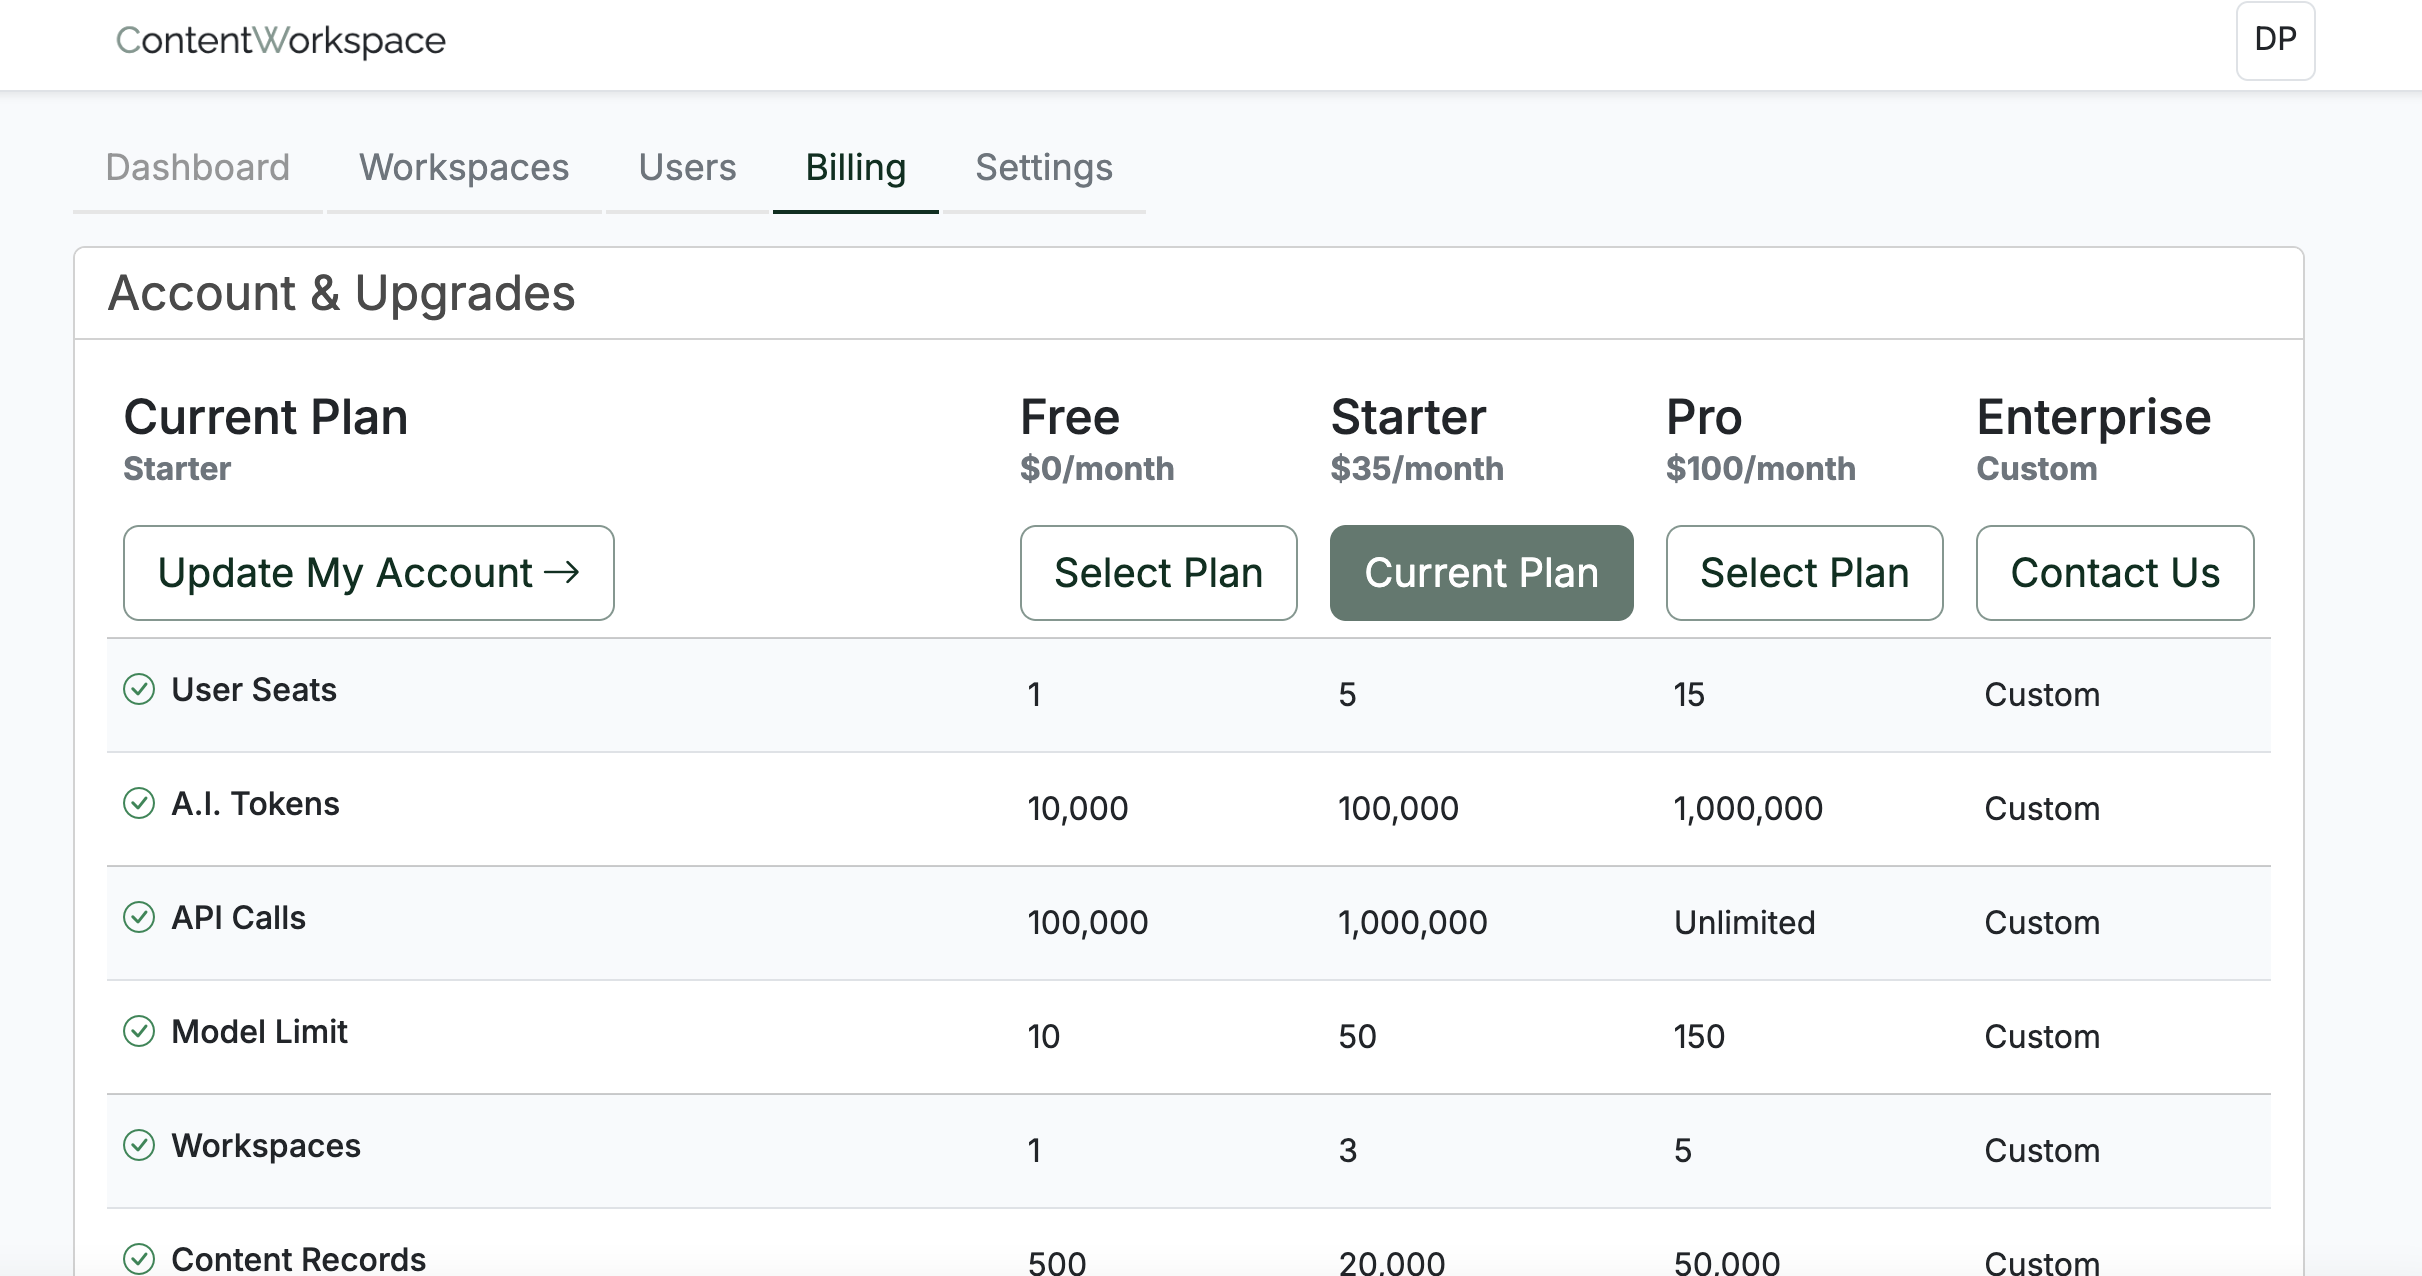Click the Content Records row label
Viewport: 2422px width, 1276px height.
tap(299, 1259)
